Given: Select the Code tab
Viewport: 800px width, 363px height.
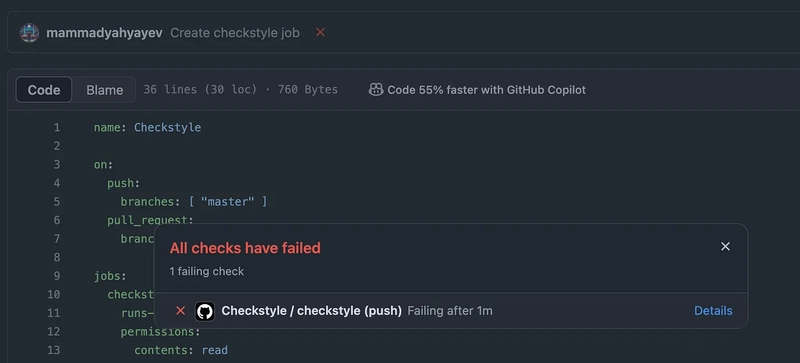Looking at the screenshot, I should pos(44,90).
